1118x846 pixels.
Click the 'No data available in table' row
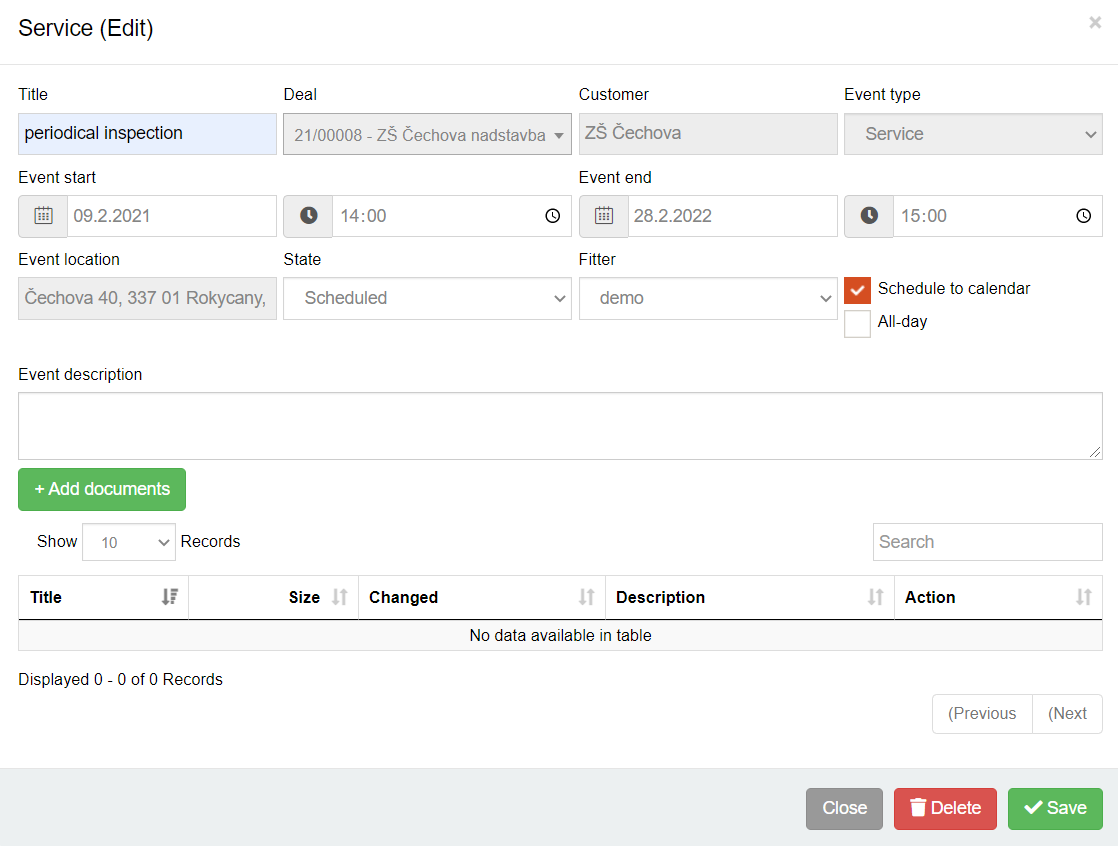point(560,635)
